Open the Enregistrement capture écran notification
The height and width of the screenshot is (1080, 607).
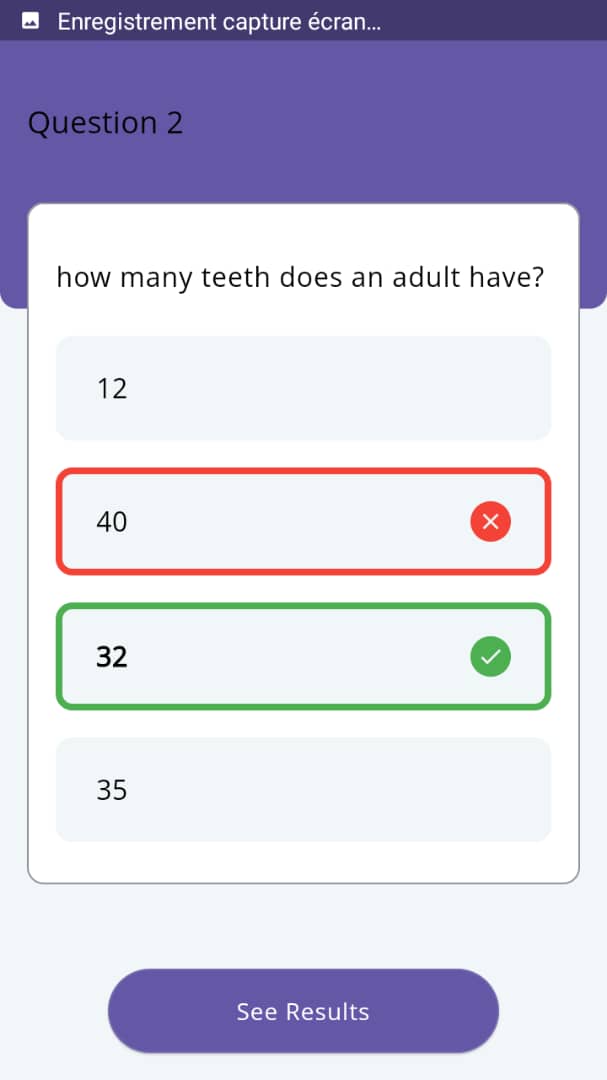219,21
